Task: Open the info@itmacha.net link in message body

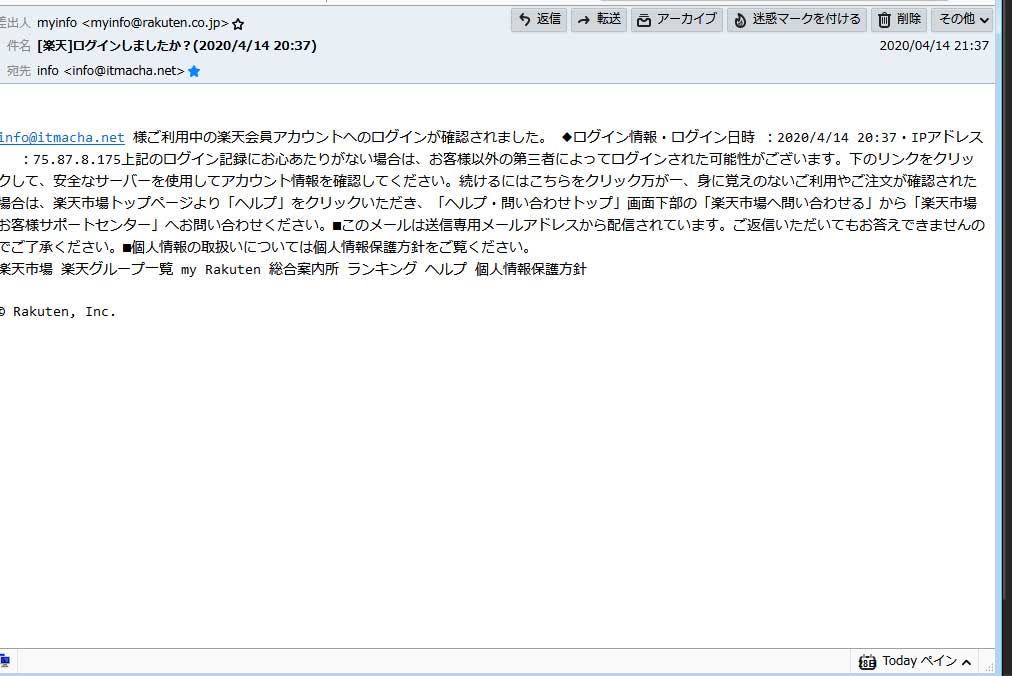Action: [62, 138]
